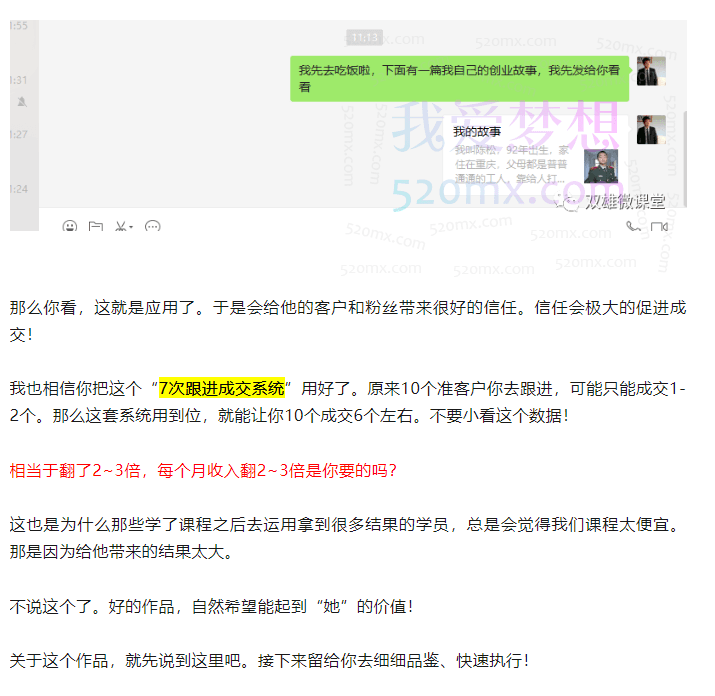Open the emoji picker in chat toolbar

point(70,226)
